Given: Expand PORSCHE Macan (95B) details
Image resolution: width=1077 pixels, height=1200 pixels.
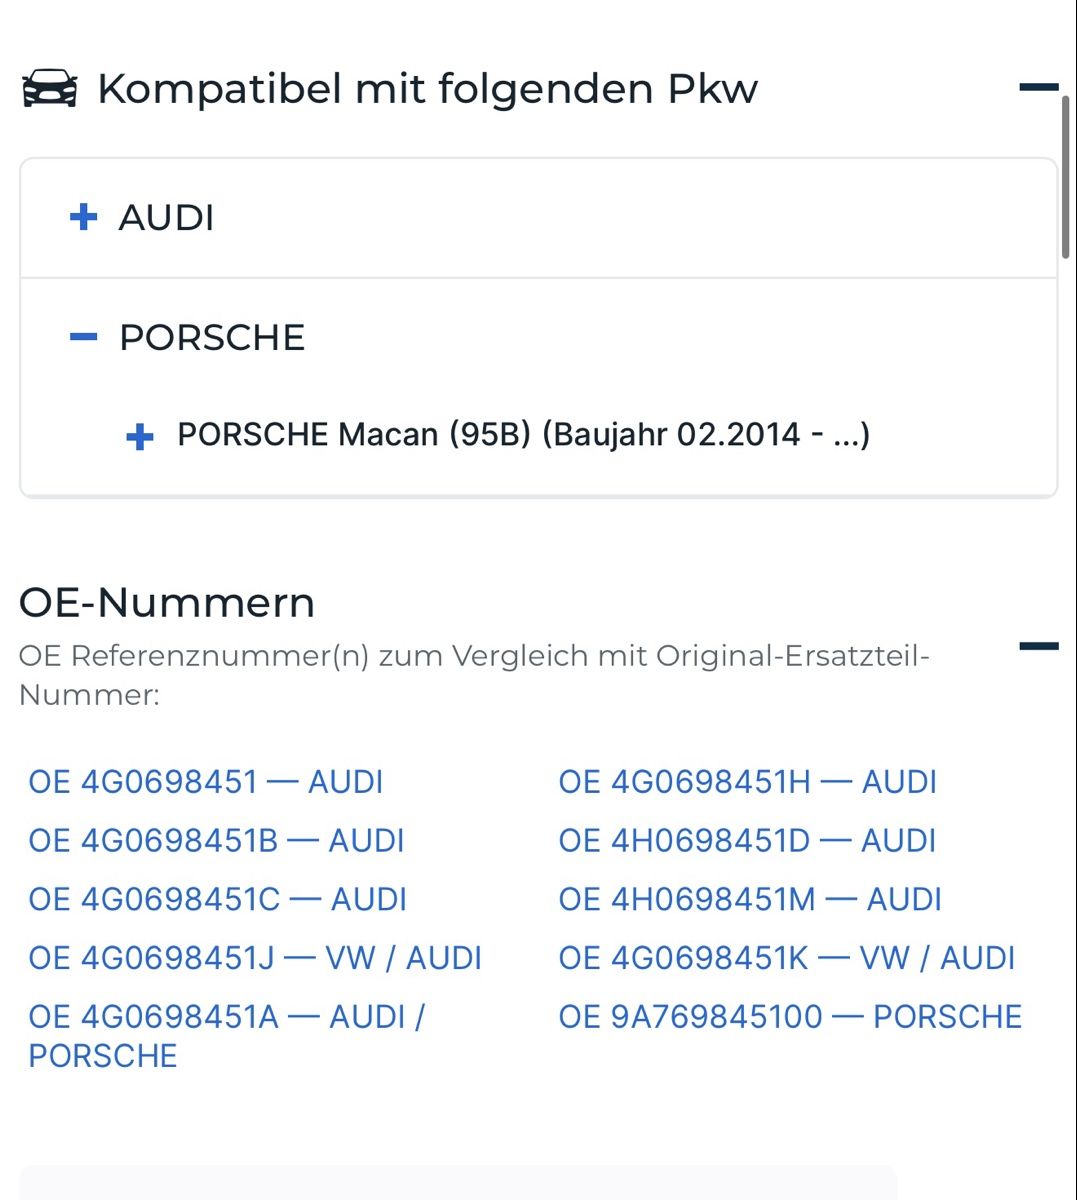Looking at the screenshot, I should pyautogui.click(x=140, y=436).
